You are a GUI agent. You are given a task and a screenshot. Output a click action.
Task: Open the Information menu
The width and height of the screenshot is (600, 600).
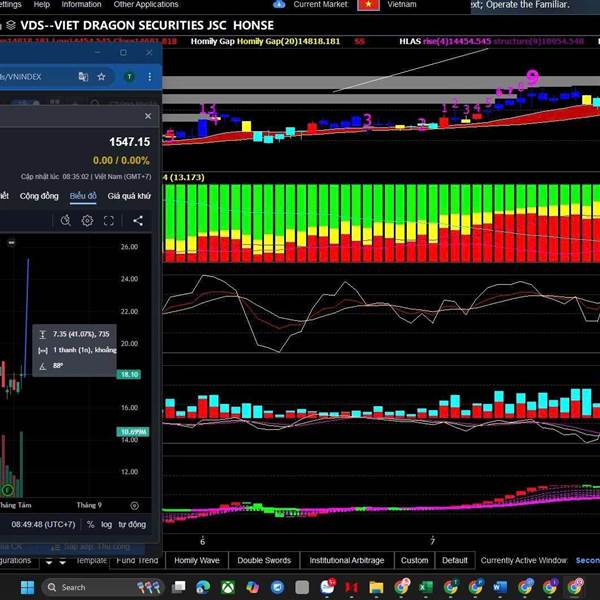click(82, 4)
